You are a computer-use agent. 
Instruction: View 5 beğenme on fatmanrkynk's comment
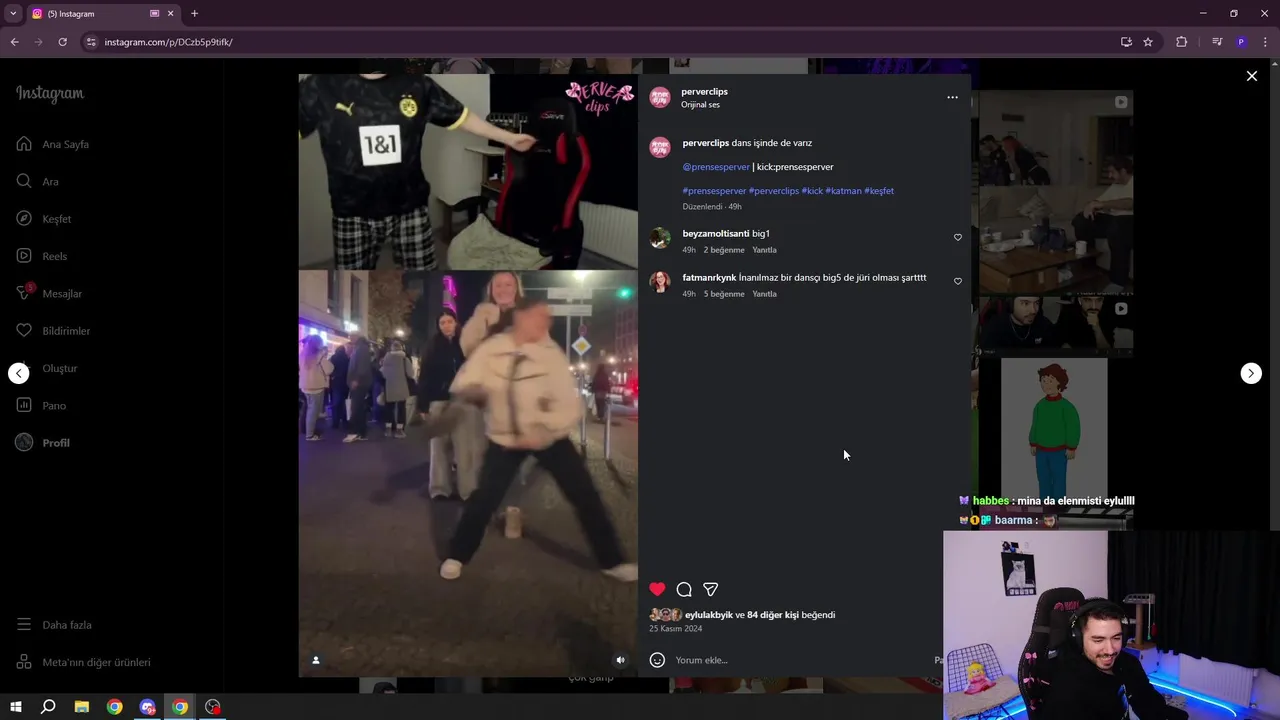pyautogui.click(x=724, y=294)
